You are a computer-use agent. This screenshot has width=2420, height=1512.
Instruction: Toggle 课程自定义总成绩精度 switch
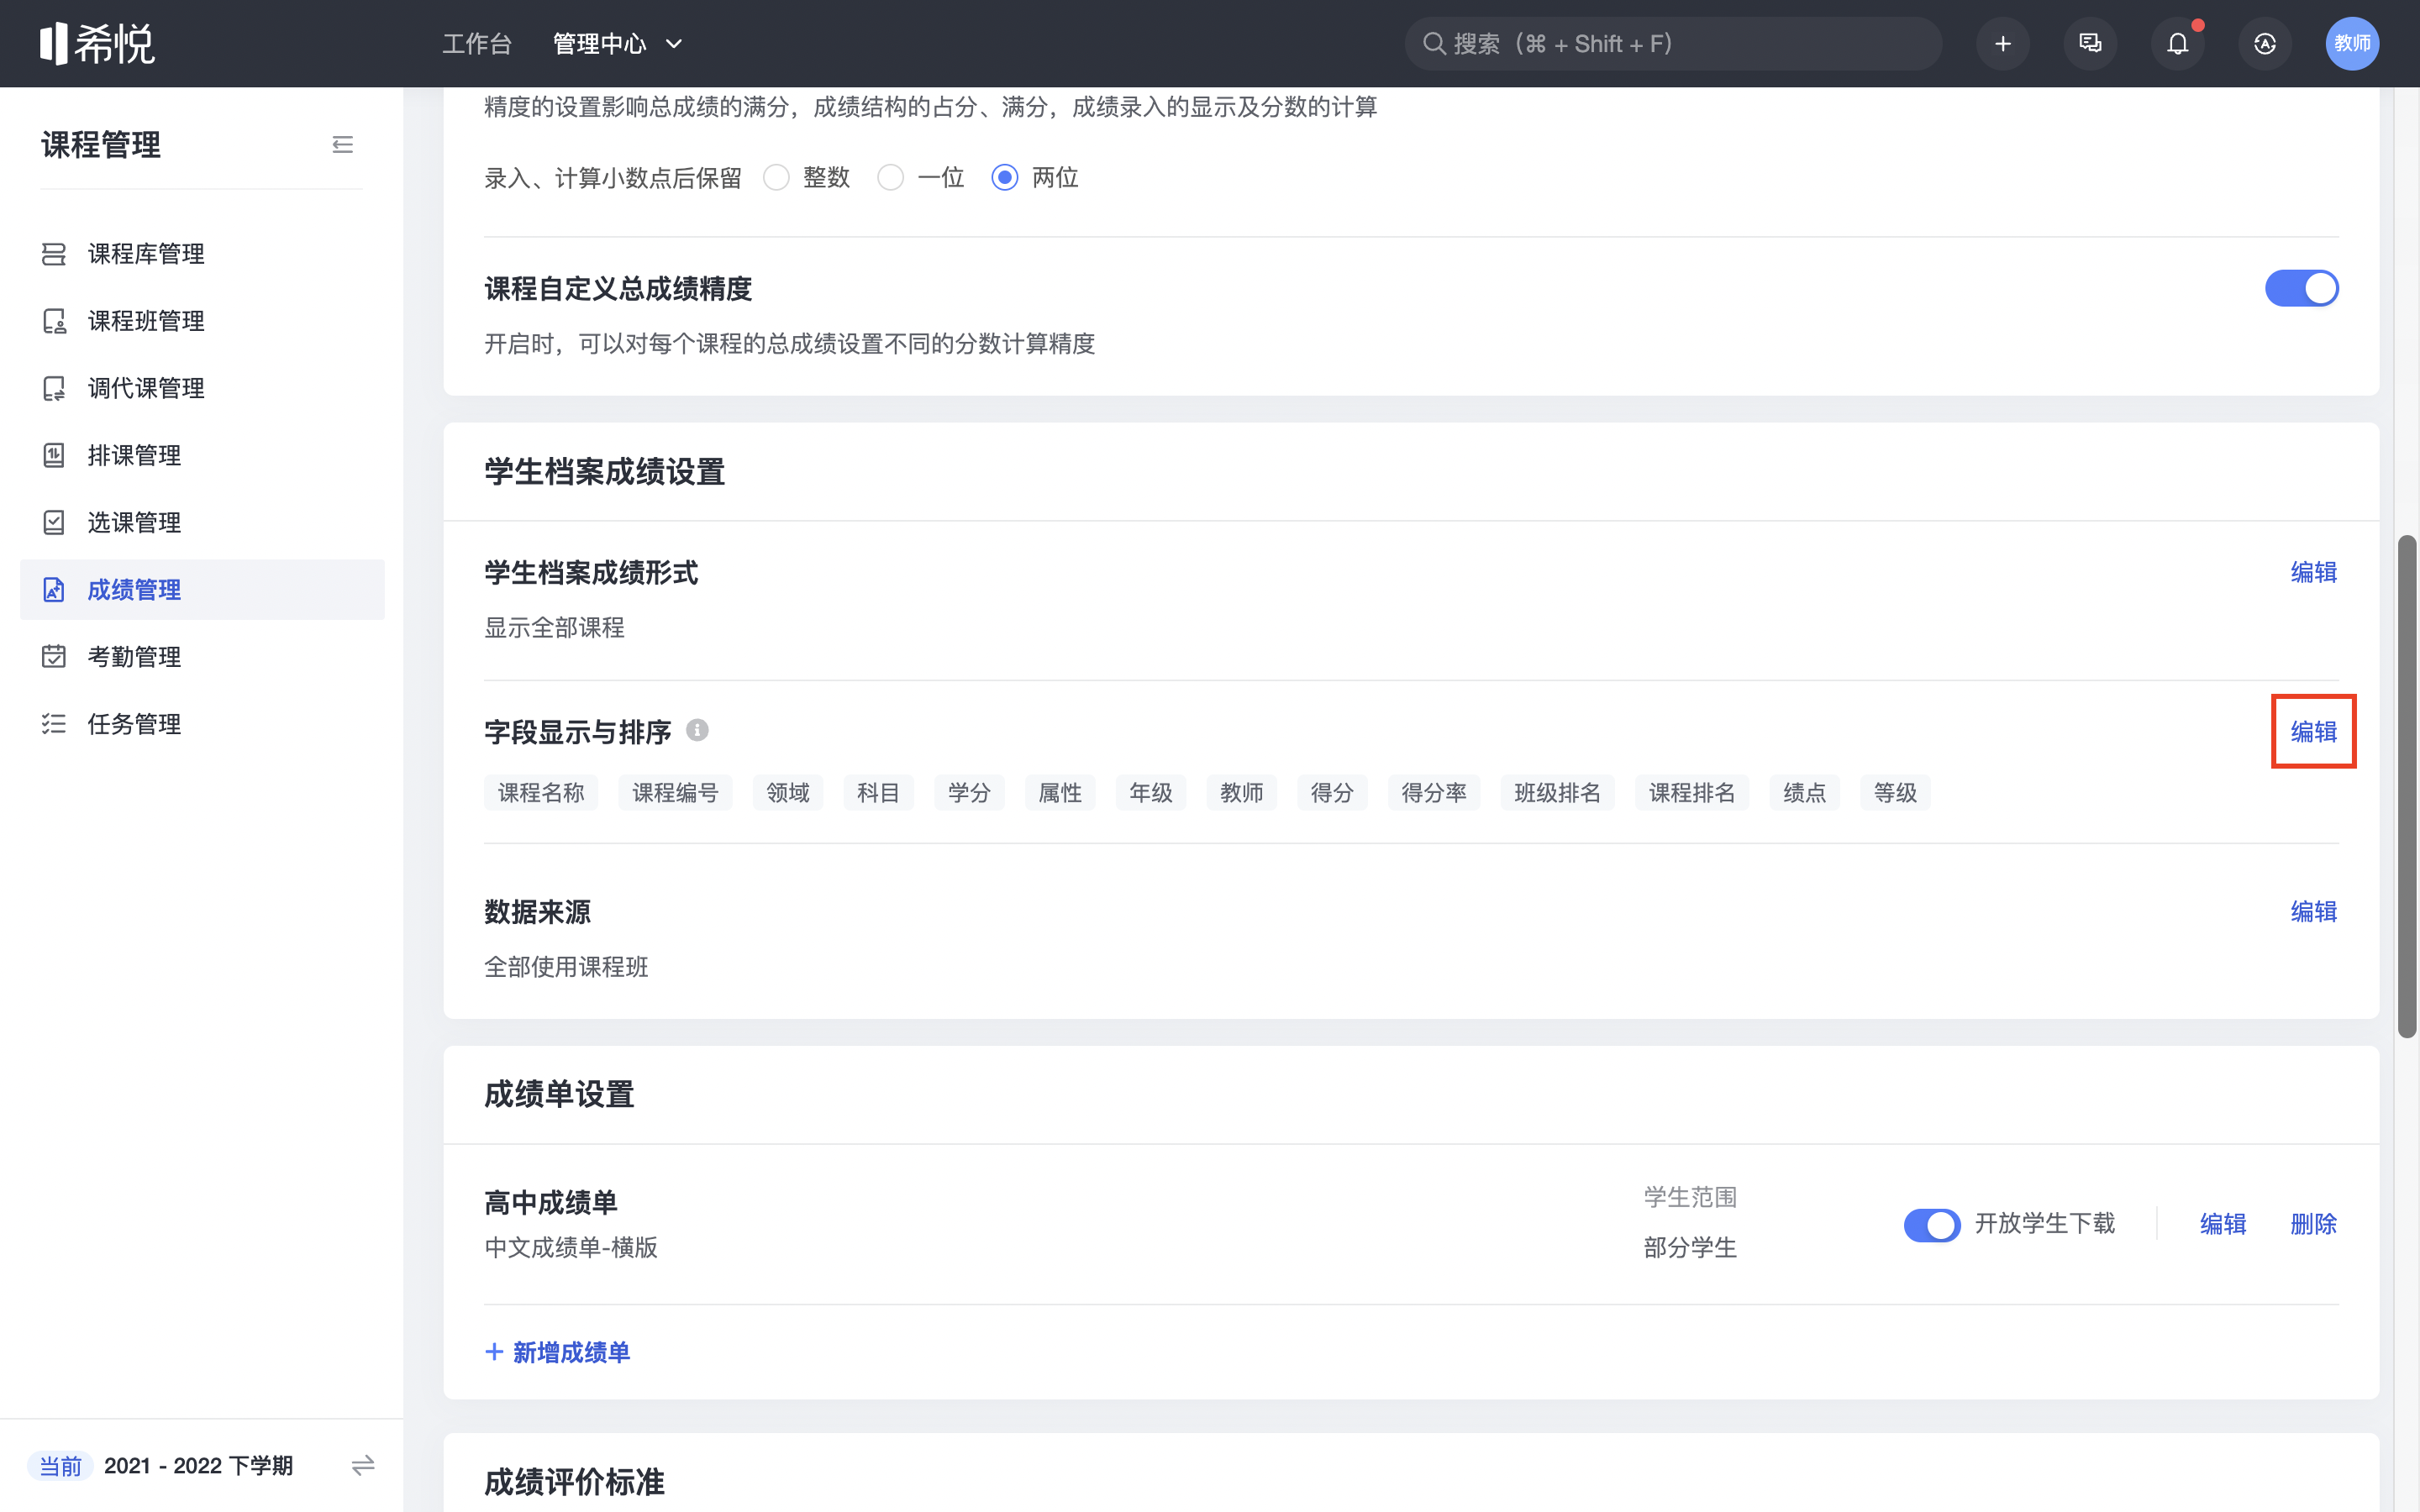click(2301, 289)
